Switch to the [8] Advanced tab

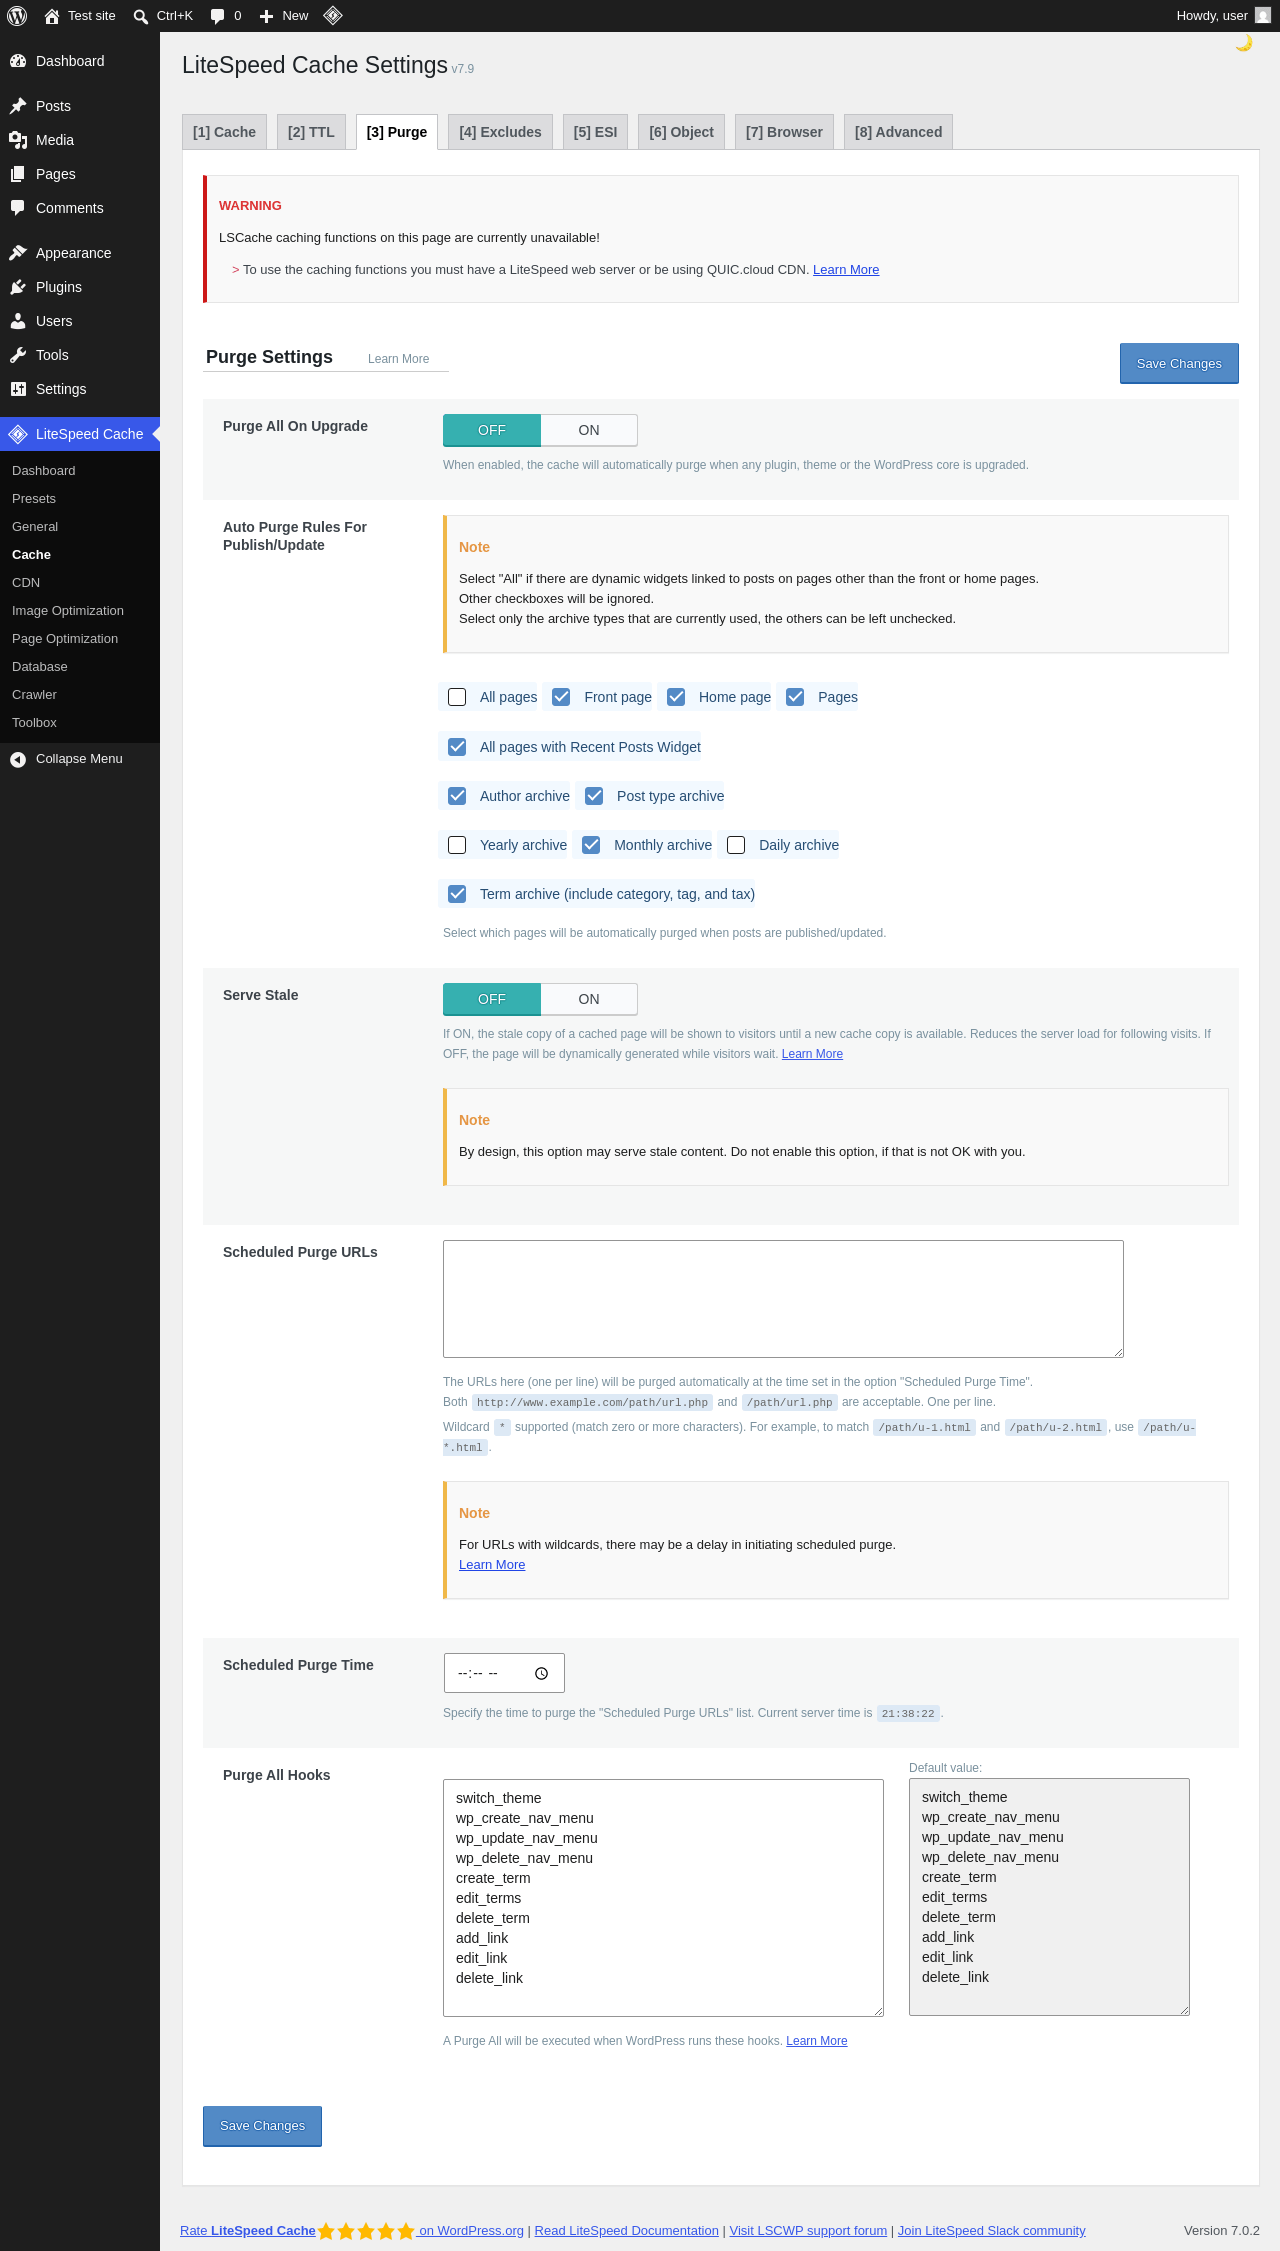(898, 132)
